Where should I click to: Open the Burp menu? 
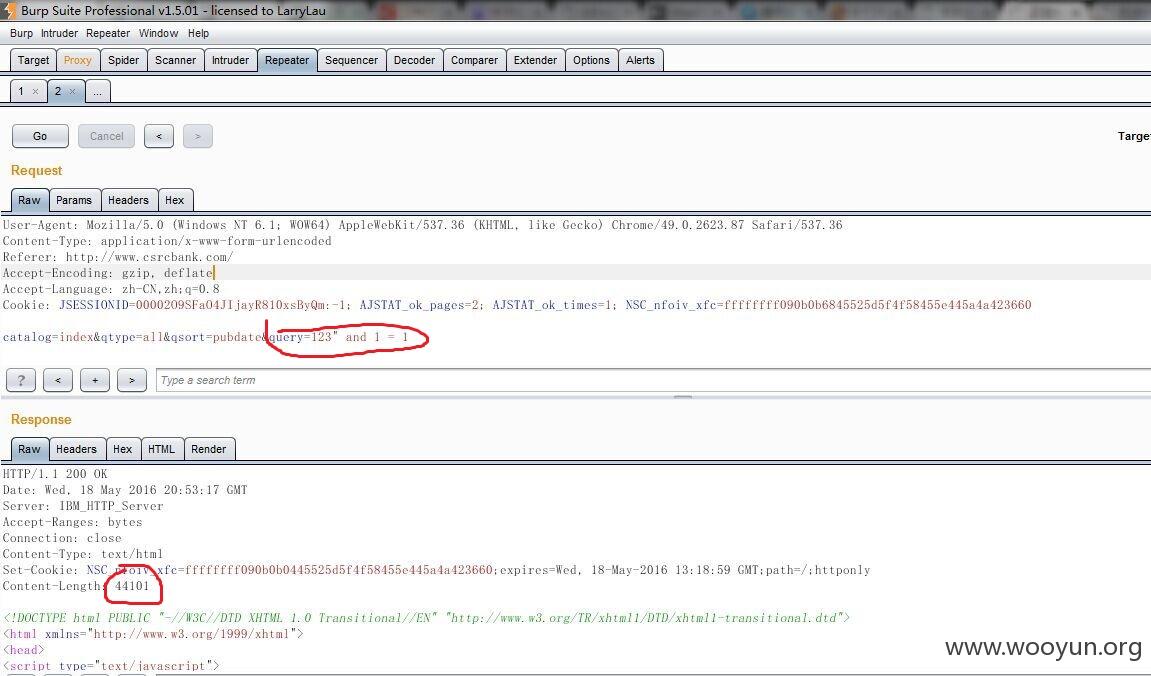pos(21,33)
